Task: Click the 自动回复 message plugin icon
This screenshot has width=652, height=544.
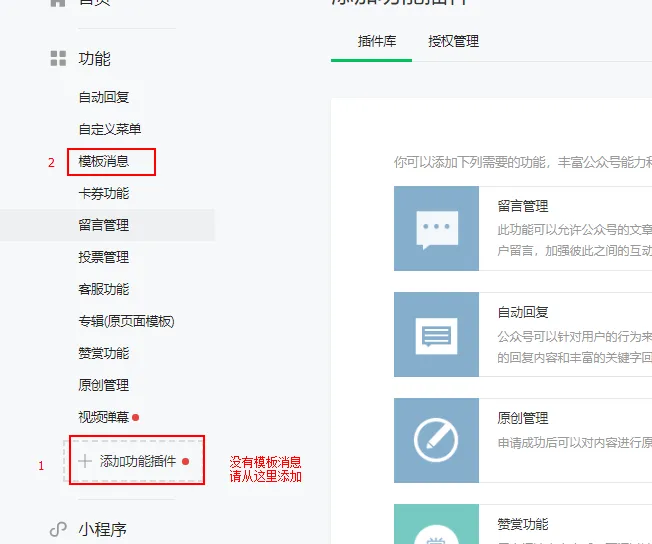Action: pos(436,335)
